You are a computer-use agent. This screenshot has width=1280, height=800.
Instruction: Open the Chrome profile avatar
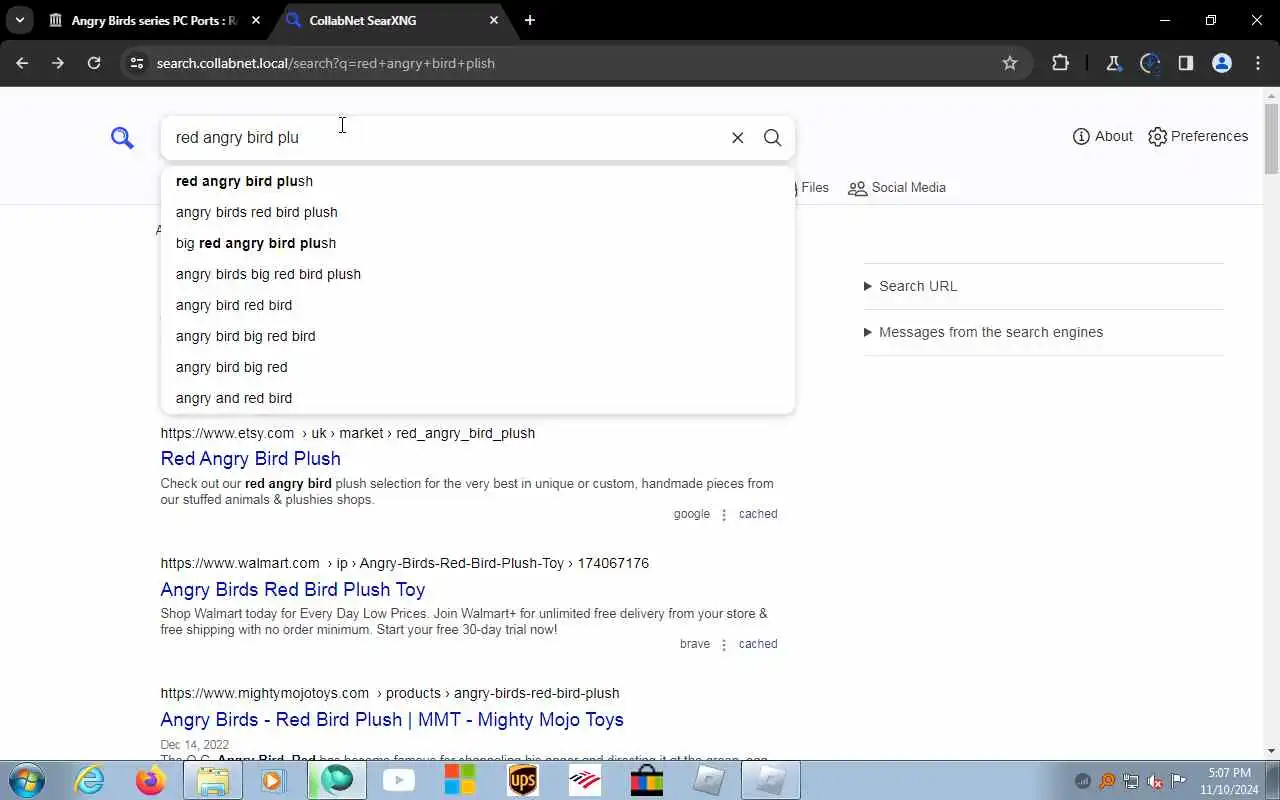pyautogui.click(x=1222, y=63)
